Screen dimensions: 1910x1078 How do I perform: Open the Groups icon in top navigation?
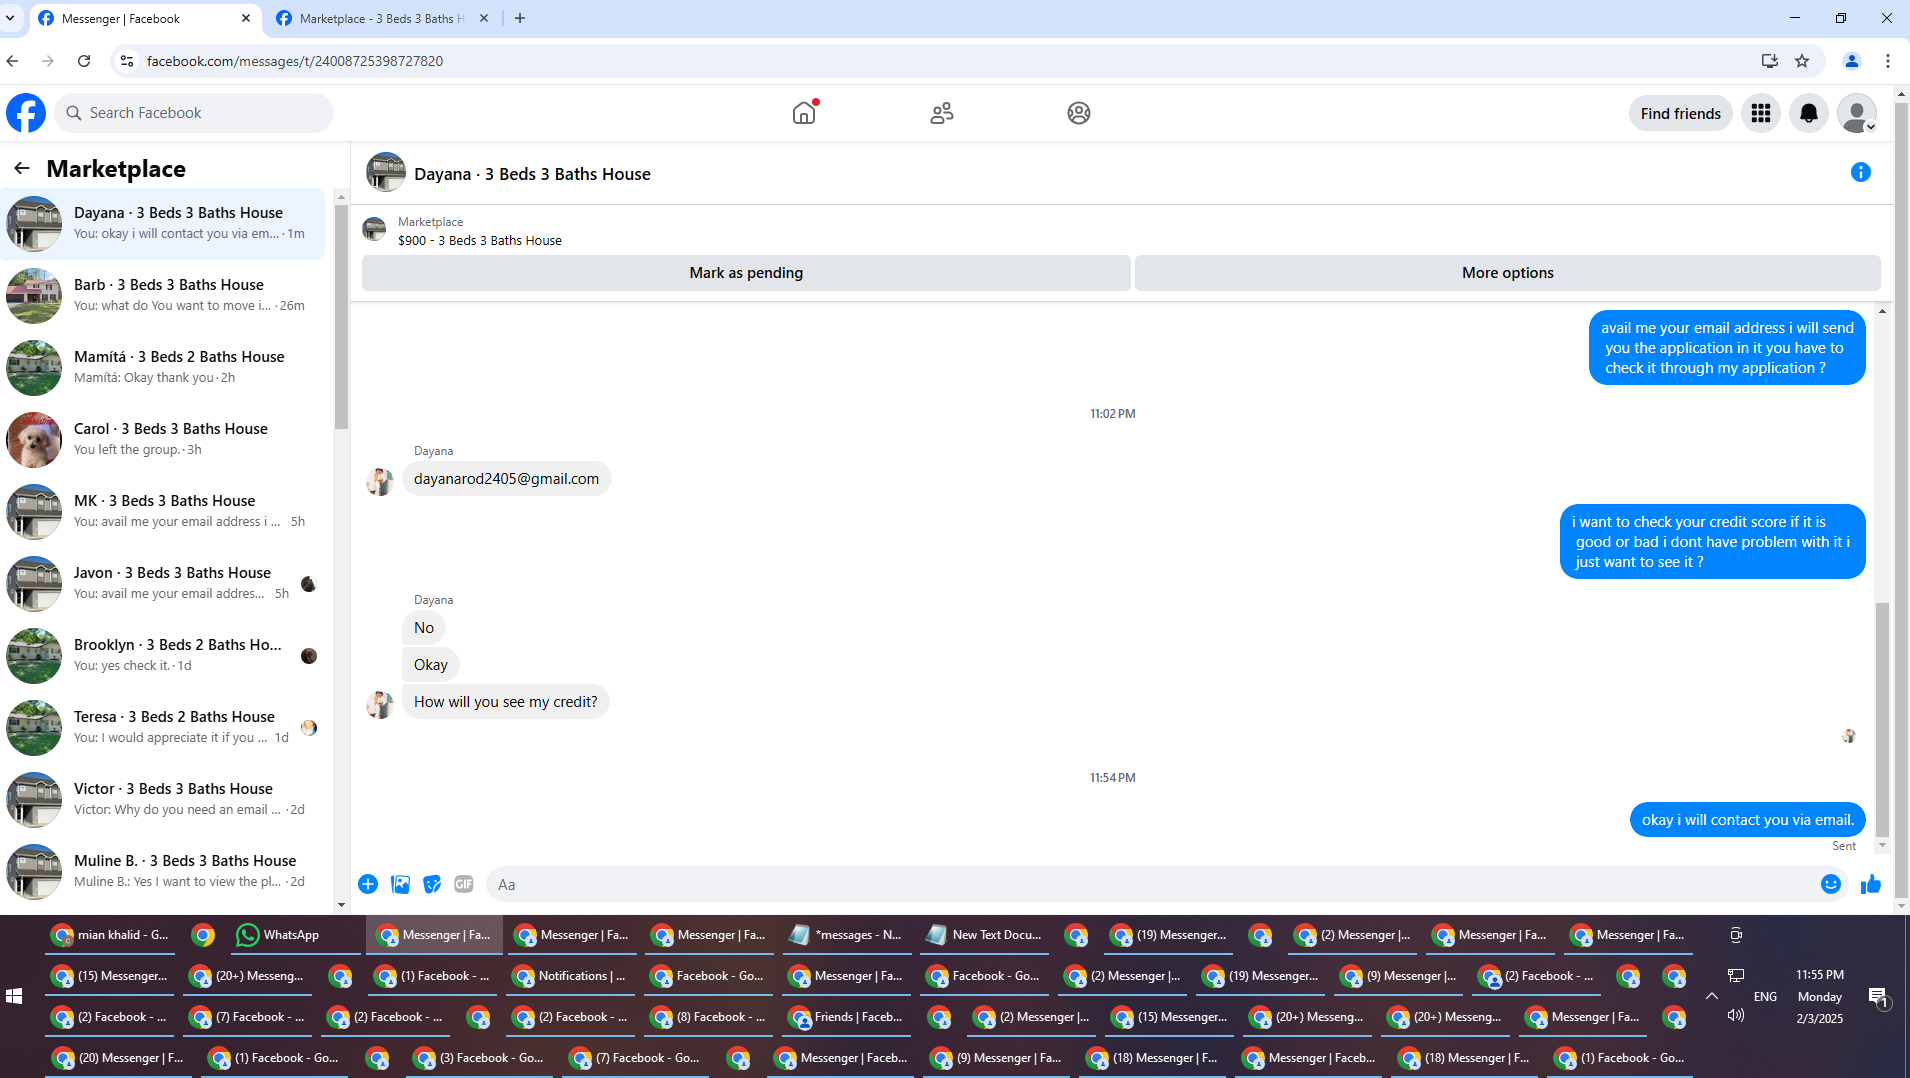tap(1078, 113)
